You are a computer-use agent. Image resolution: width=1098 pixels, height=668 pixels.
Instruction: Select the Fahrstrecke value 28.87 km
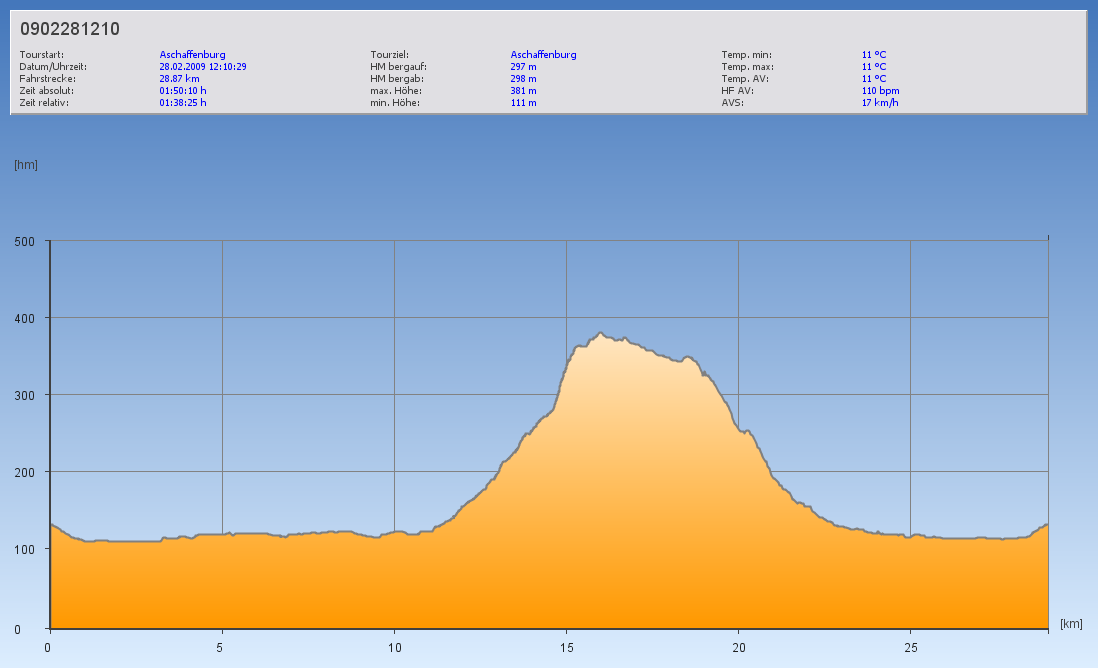(x=179, y=78)
